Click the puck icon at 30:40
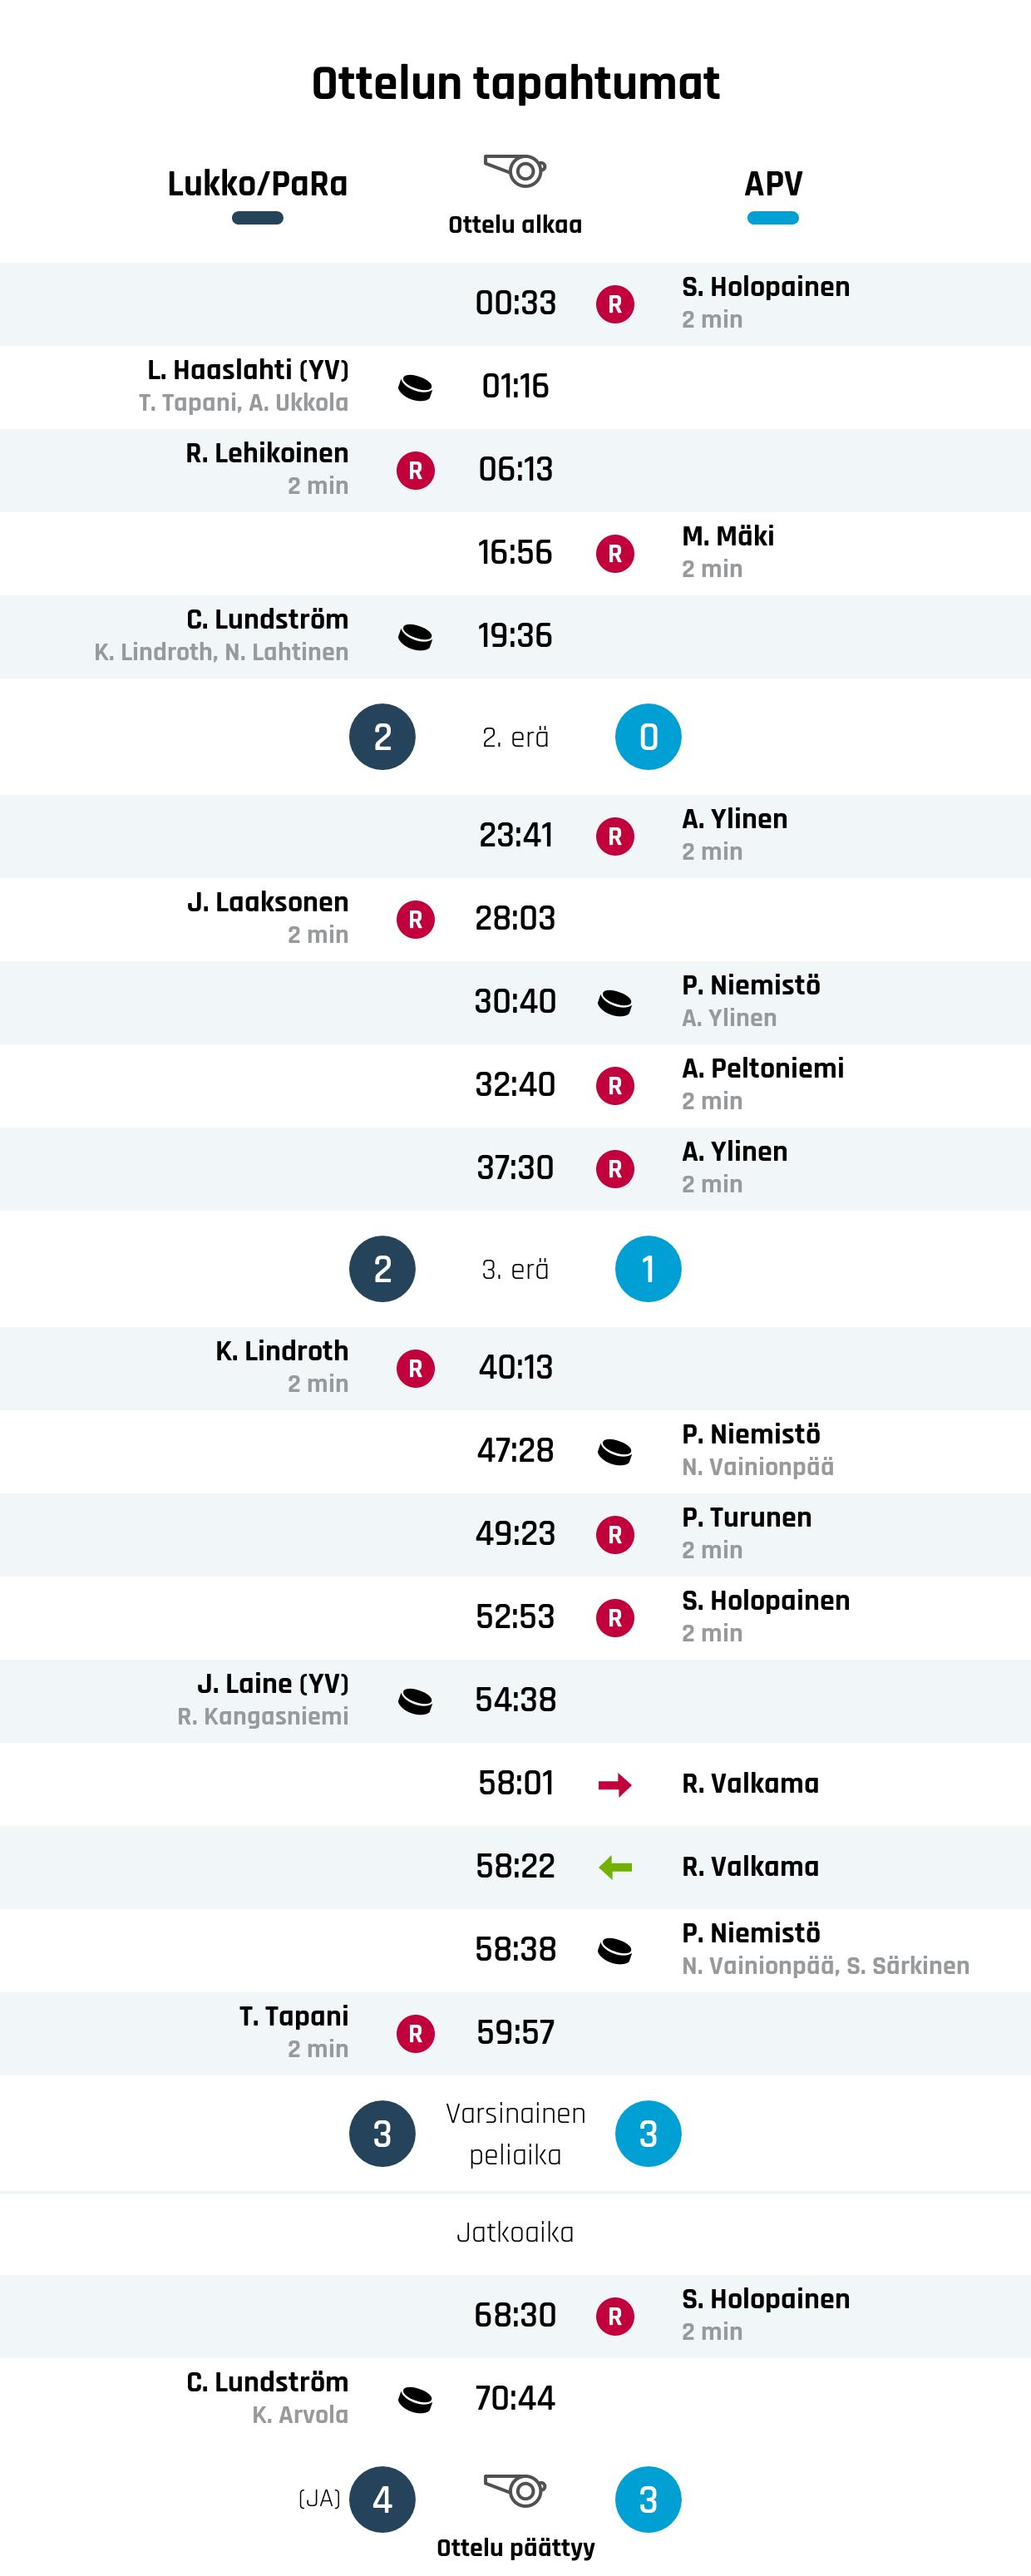The width and height of the screenshot is (1031, 2576). 615,1002
